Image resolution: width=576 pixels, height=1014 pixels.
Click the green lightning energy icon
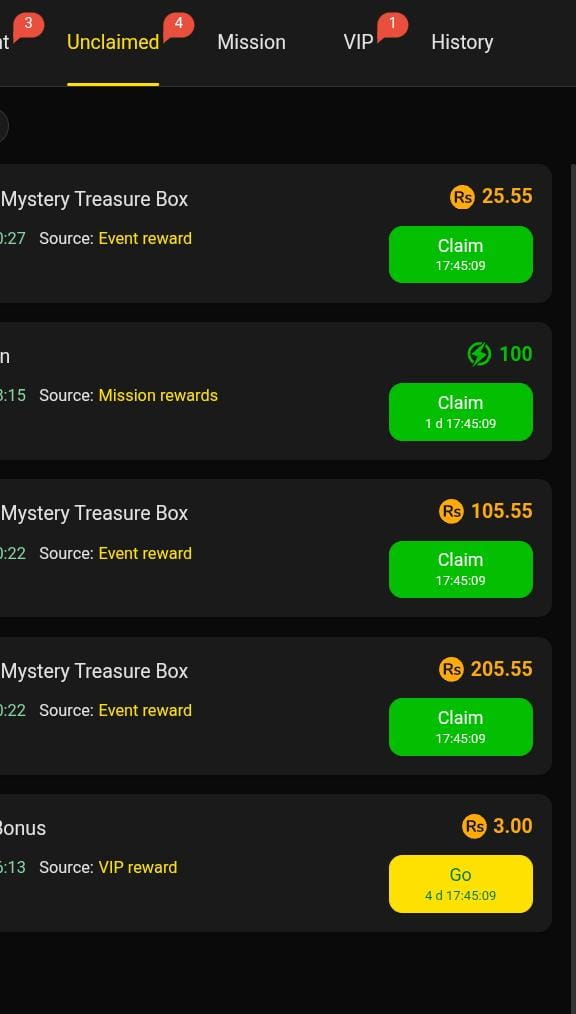[x=479, y=354]
